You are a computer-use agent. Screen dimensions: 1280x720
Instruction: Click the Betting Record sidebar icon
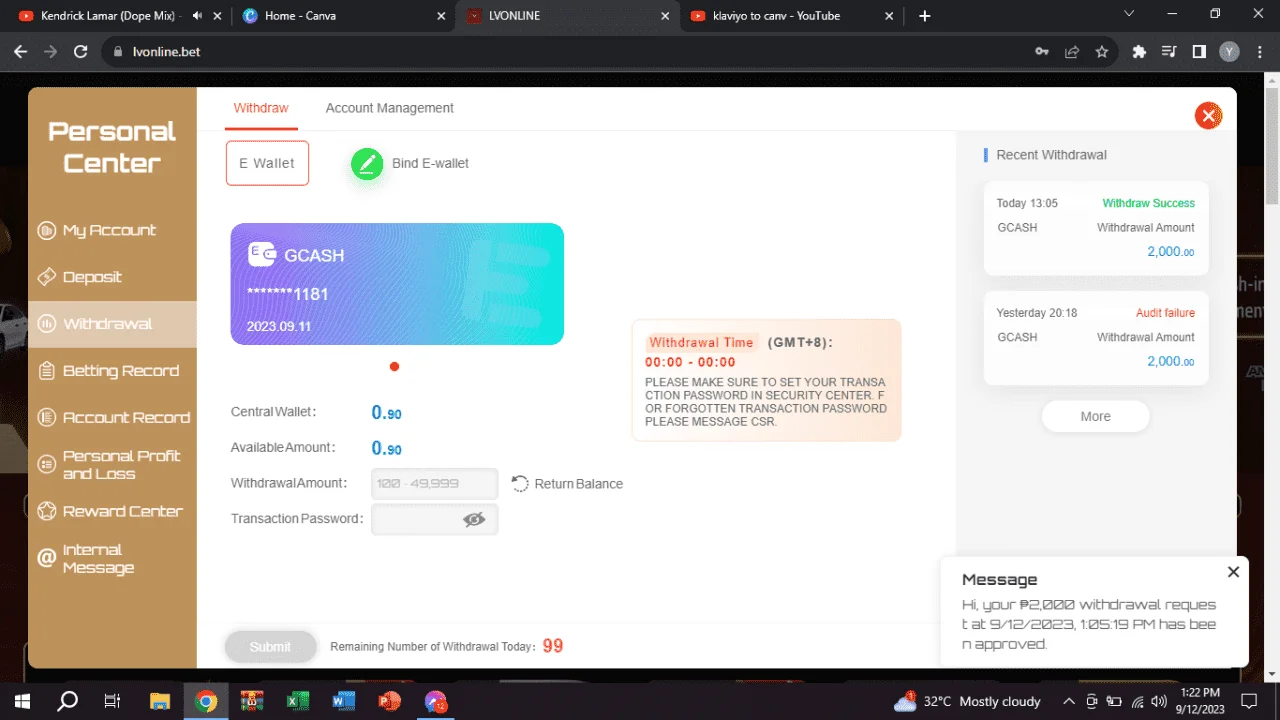[x=46, y=371]
